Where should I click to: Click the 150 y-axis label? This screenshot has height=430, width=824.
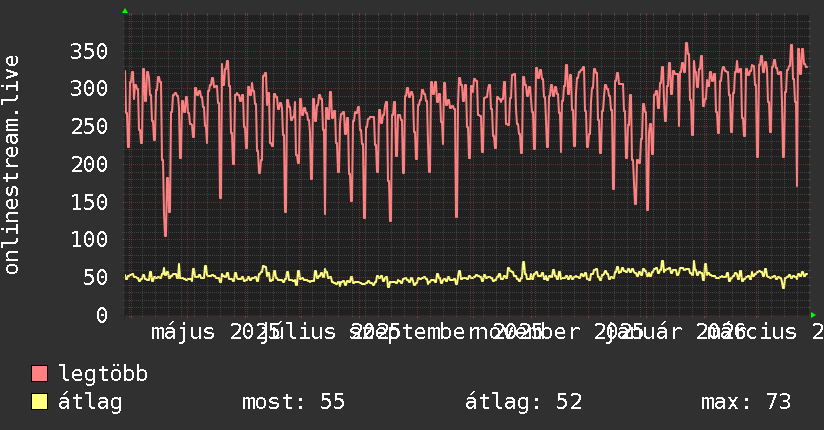[x=89, y=202]
